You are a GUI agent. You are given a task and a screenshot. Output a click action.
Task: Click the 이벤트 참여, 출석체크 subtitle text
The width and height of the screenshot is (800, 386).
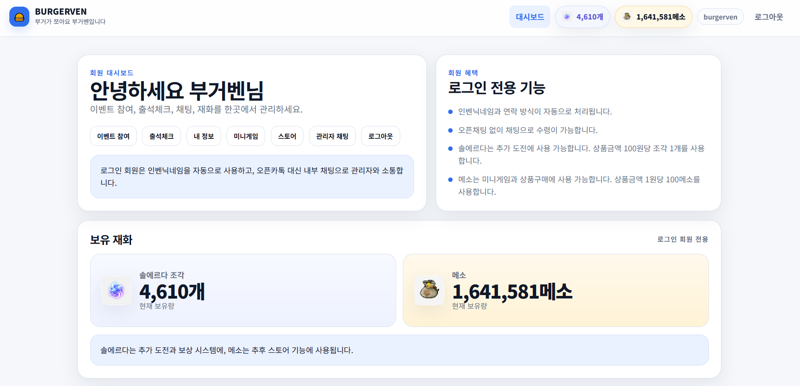196,110
